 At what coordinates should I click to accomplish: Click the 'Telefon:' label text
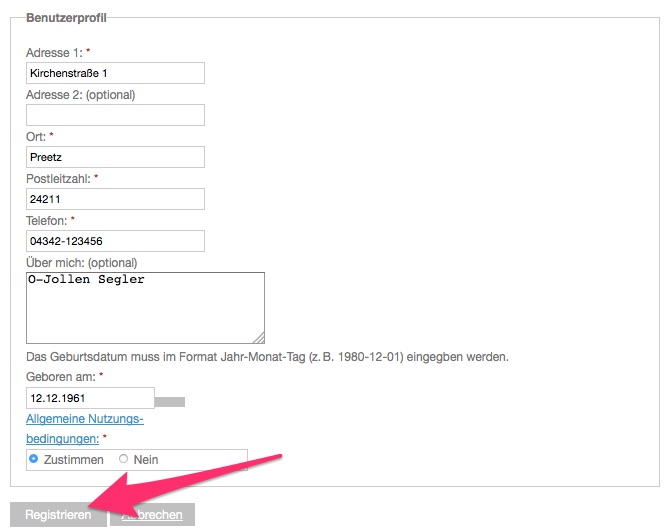pyautogui.click(x=46, y=221)
